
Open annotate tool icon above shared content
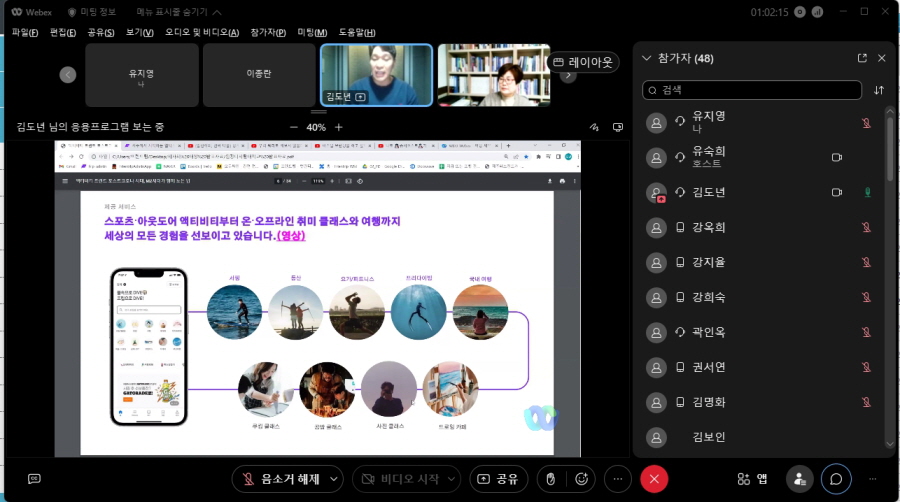(594, 127)
